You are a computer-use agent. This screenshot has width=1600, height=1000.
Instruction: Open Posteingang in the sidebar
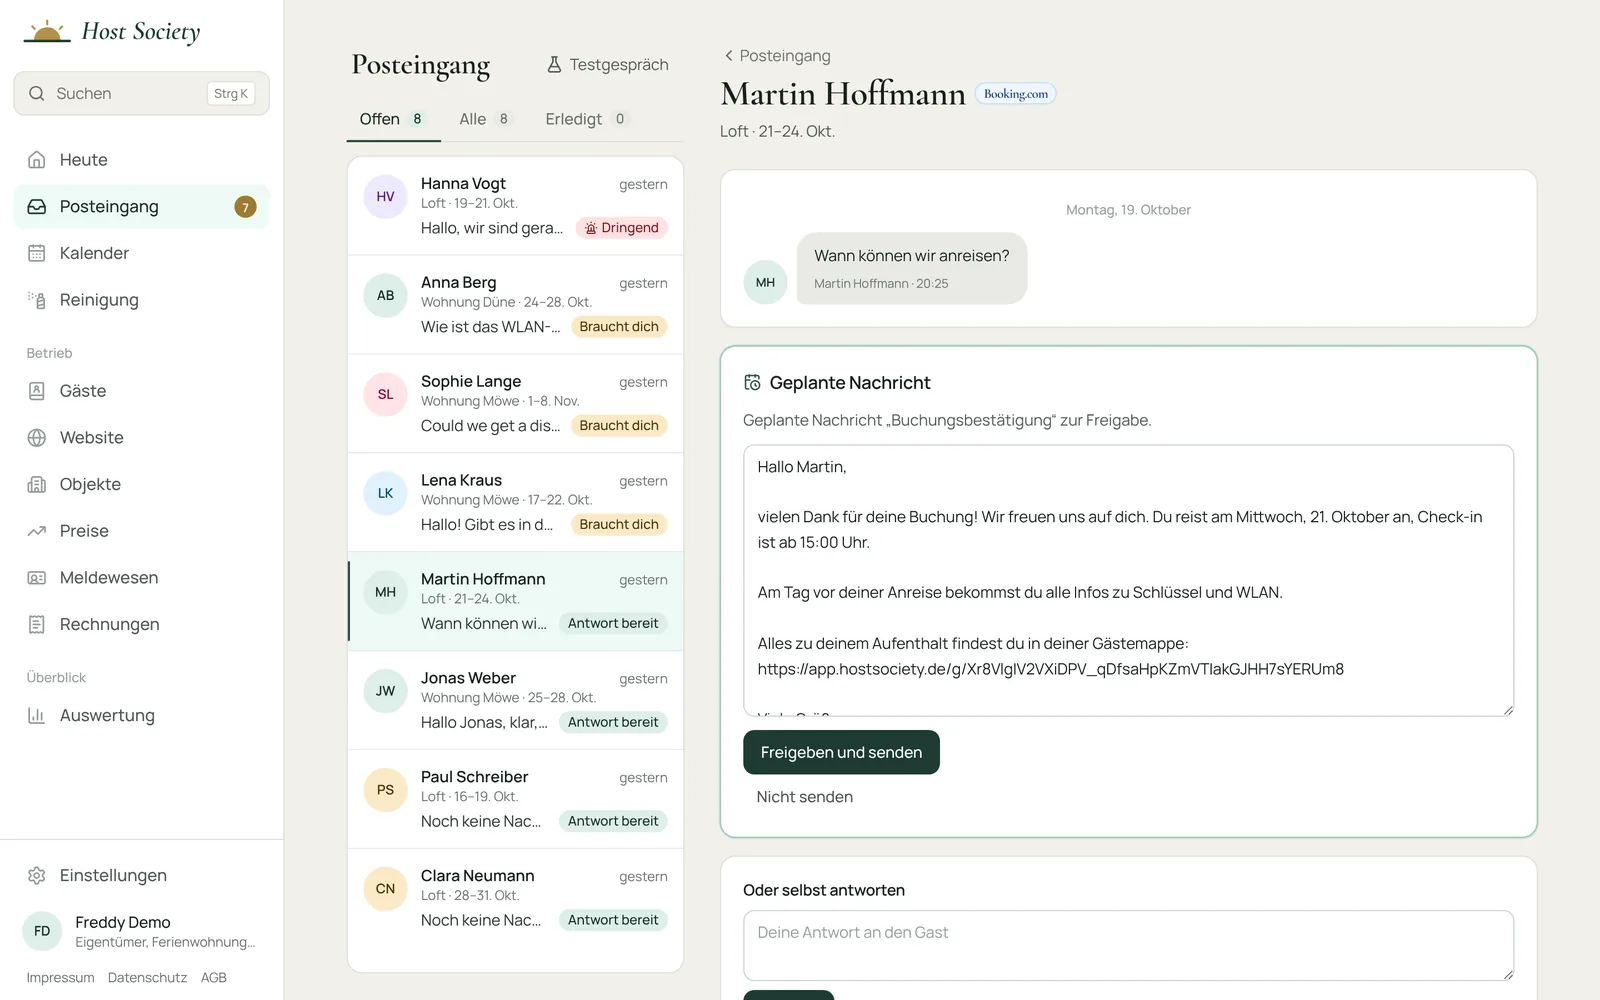coord(142,207)
